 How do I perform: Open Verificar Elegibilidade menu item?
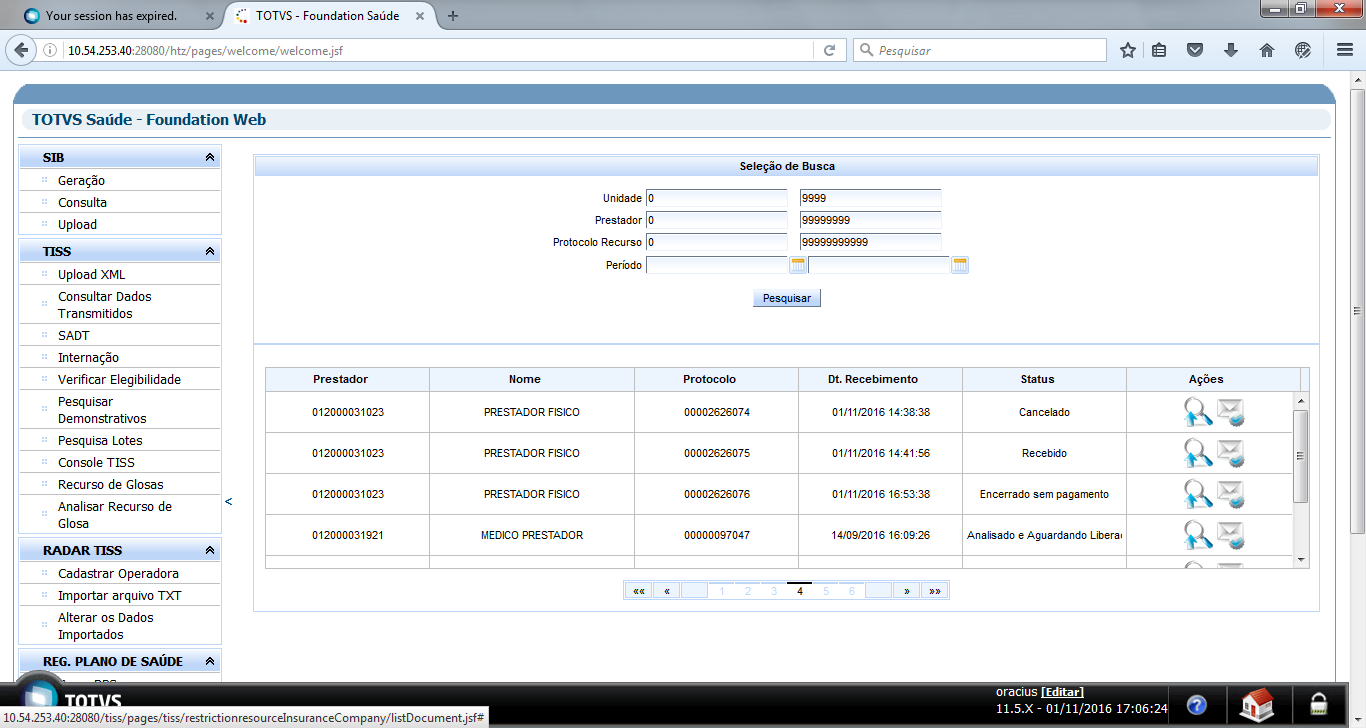point(120,380)
